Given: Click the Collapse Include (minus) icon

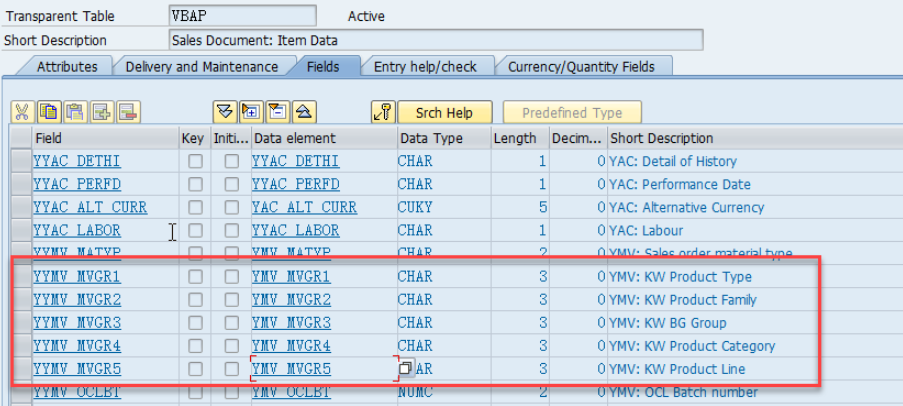Looking at the screenshot, I should click(x=278, y=112).
